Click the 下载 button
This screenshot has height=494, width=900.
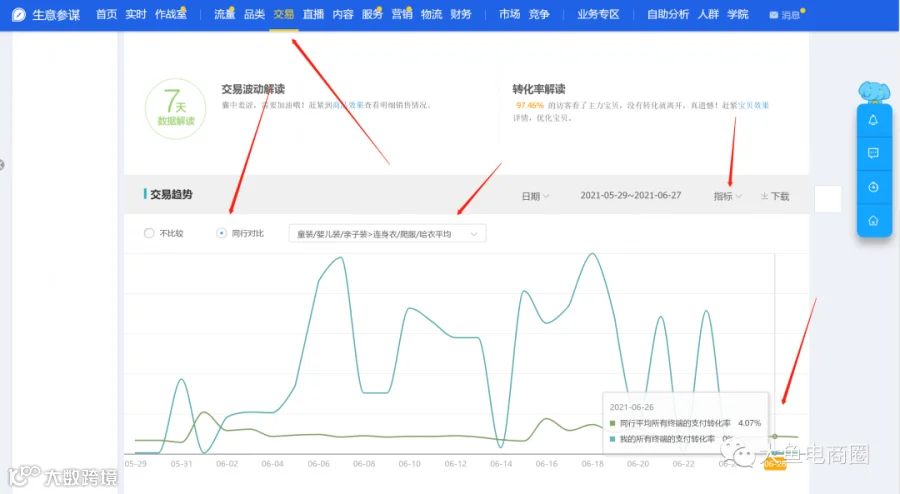775,196
